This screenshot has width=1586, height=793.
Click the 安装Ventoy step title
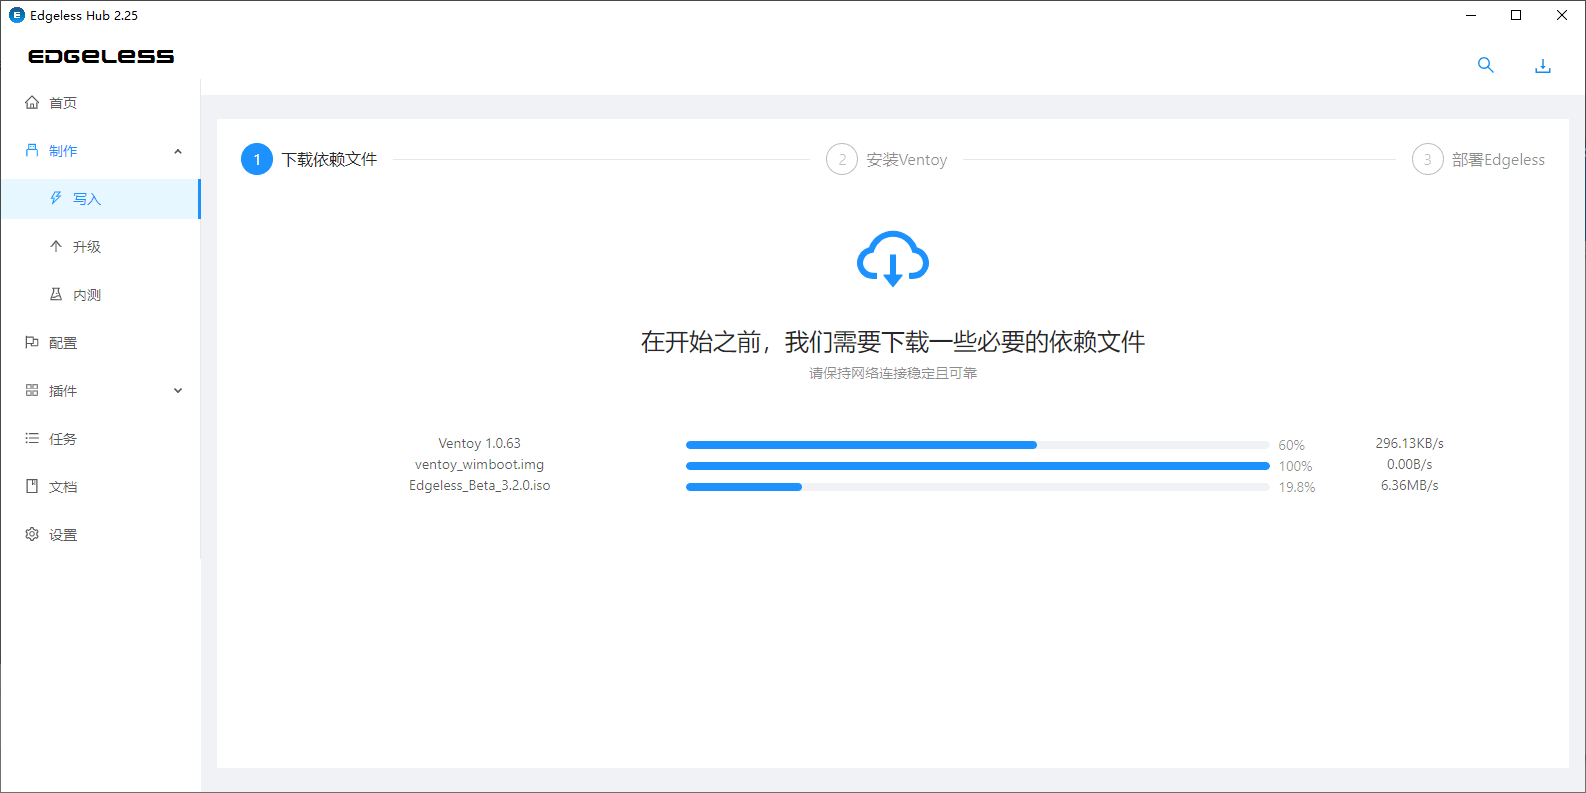[x=907, y=160]
